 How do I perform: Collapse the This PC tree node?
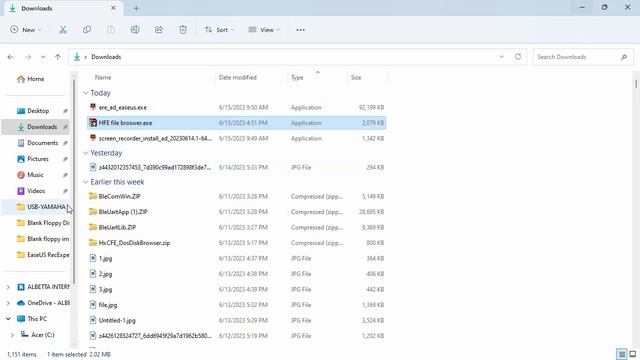[x=8, y=319]
